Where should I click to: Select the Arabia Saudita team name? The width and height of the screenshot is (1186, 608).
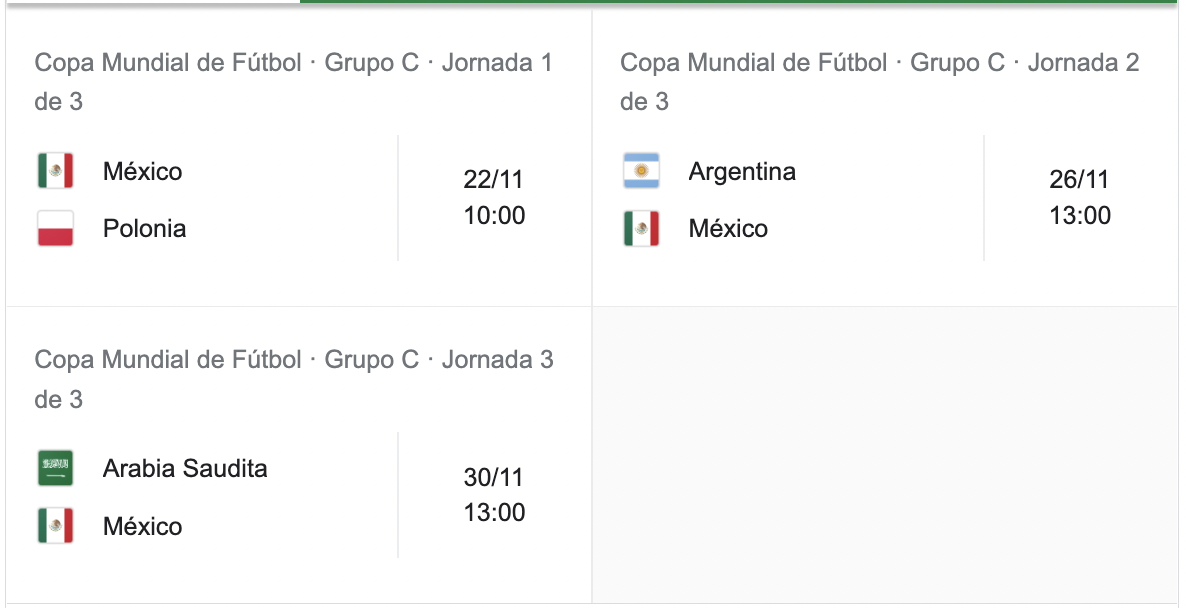185,468
